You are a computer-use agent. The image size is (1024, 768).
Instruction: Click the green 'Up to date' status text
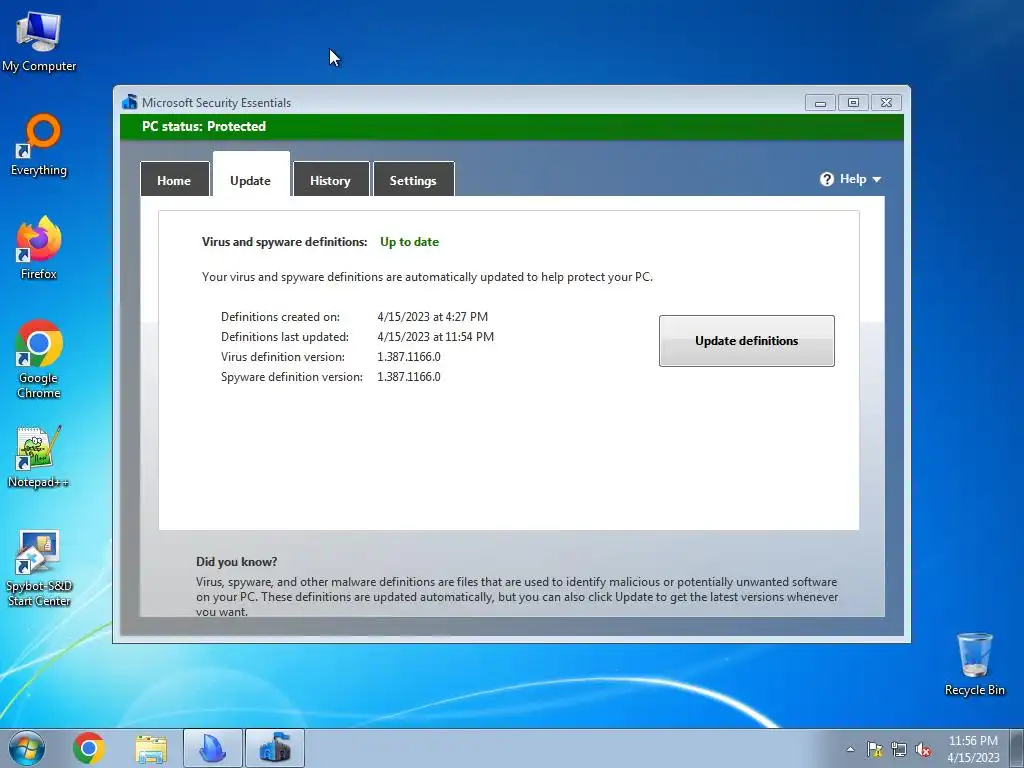[x=409, y=242]
